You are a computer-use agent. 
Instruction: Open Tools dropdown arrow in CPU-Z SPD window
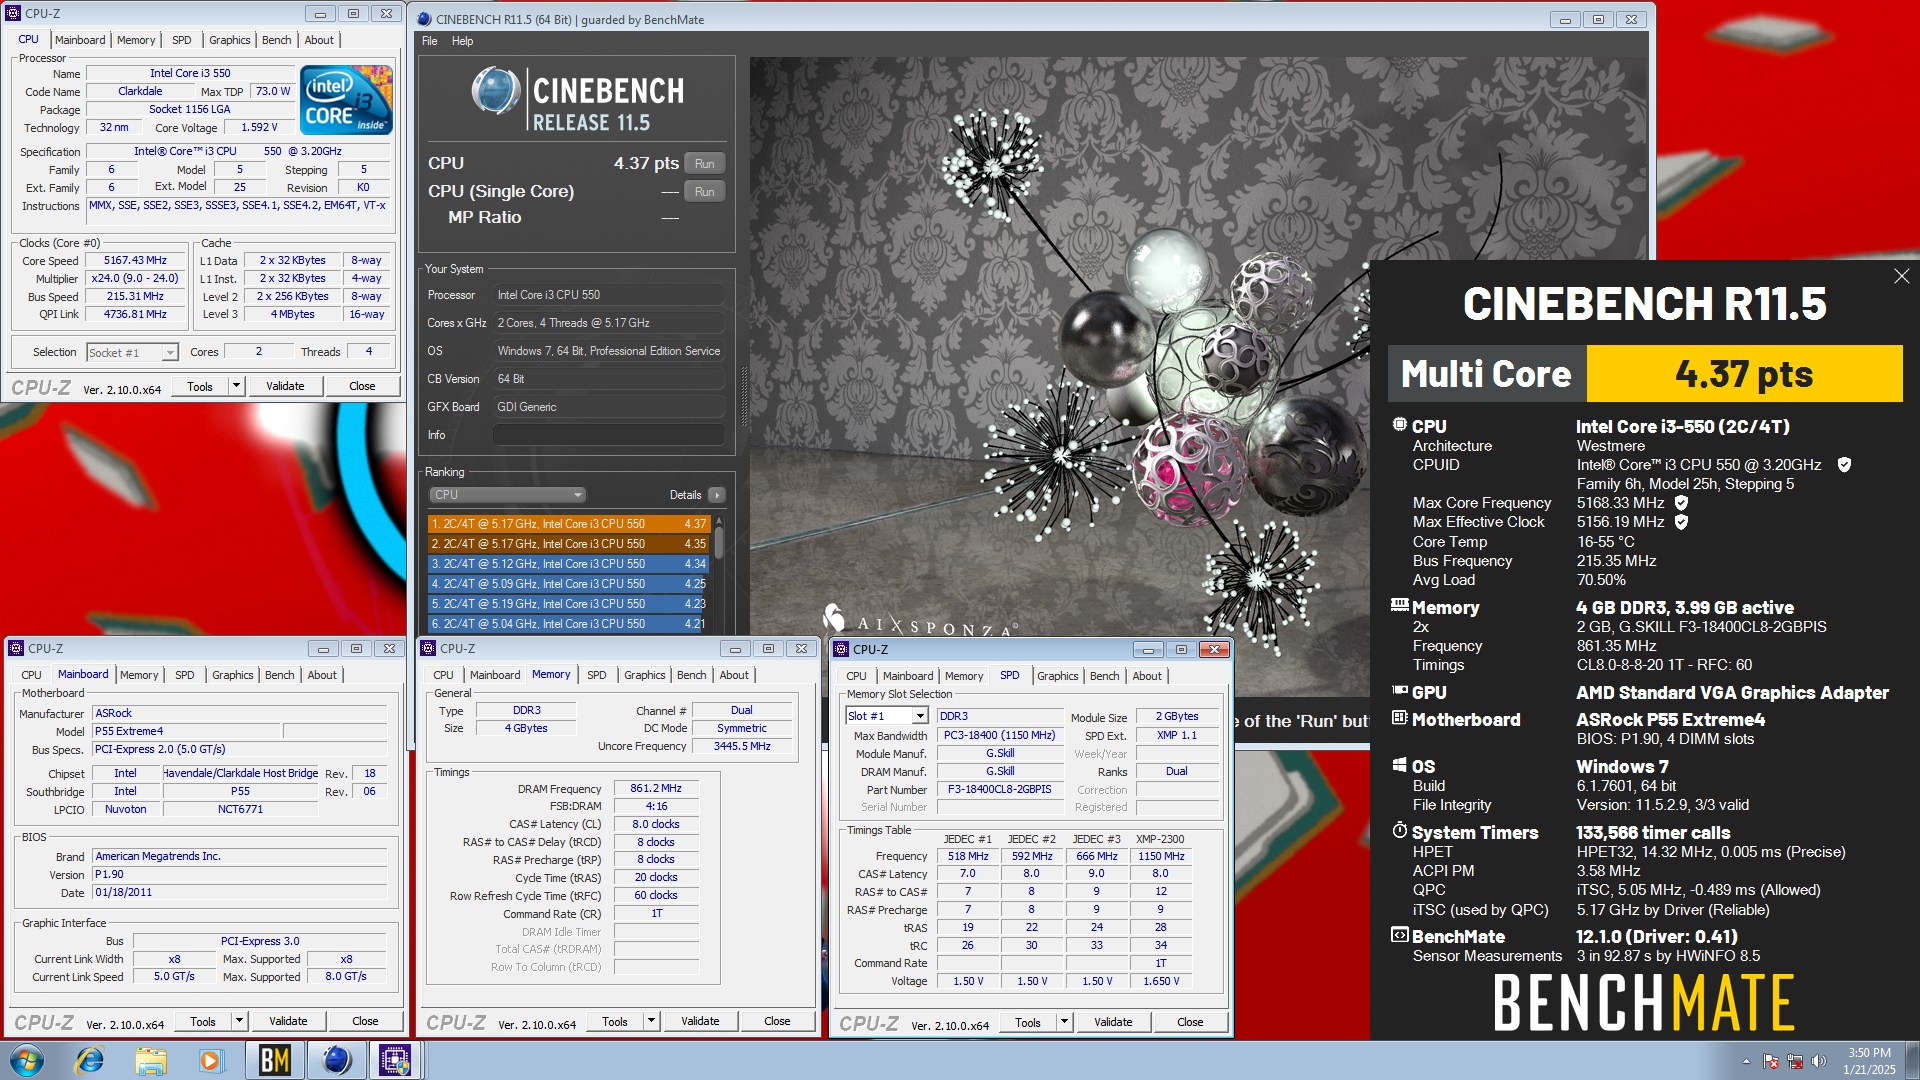1064,1022
